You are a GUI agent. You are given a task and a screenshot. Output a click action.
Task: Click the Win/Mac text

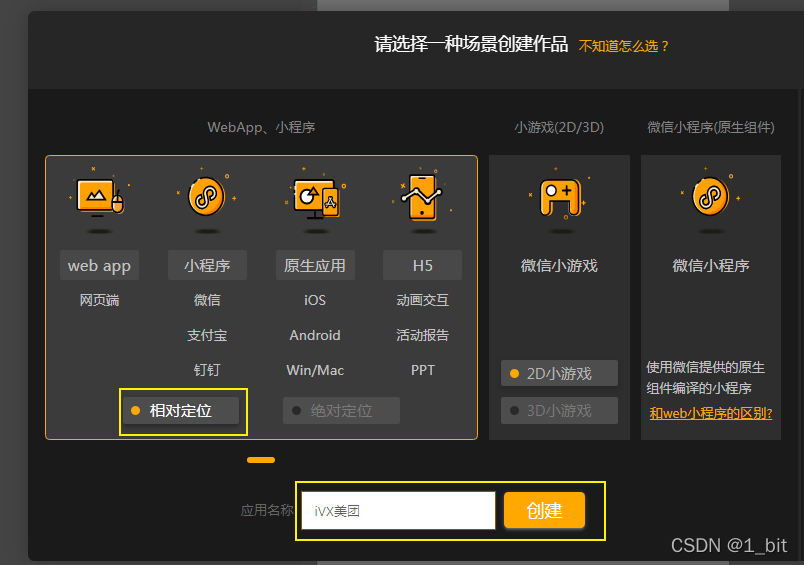315,370
